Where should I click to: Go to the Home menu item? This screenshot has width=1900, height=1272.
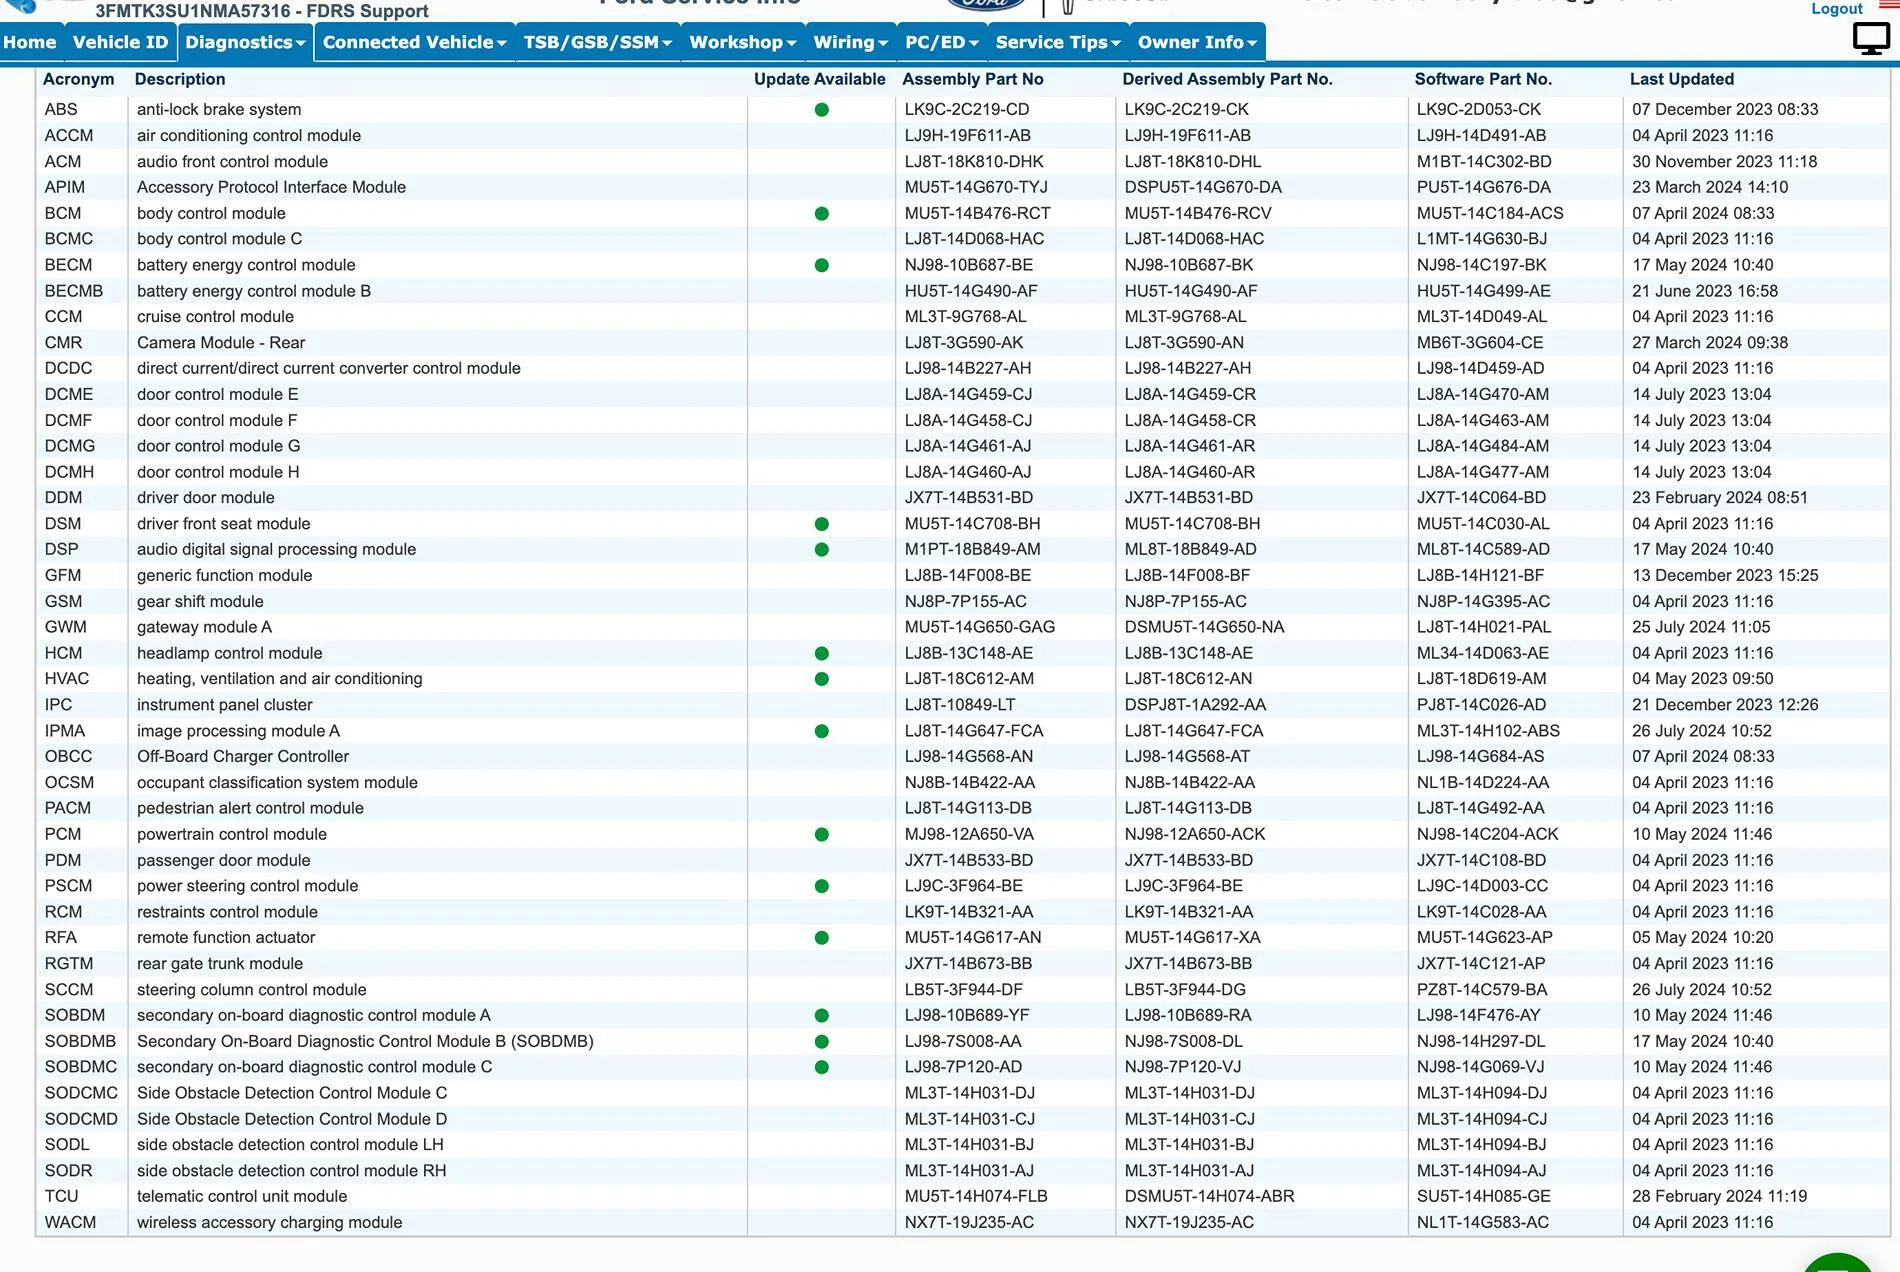(30, 42)
